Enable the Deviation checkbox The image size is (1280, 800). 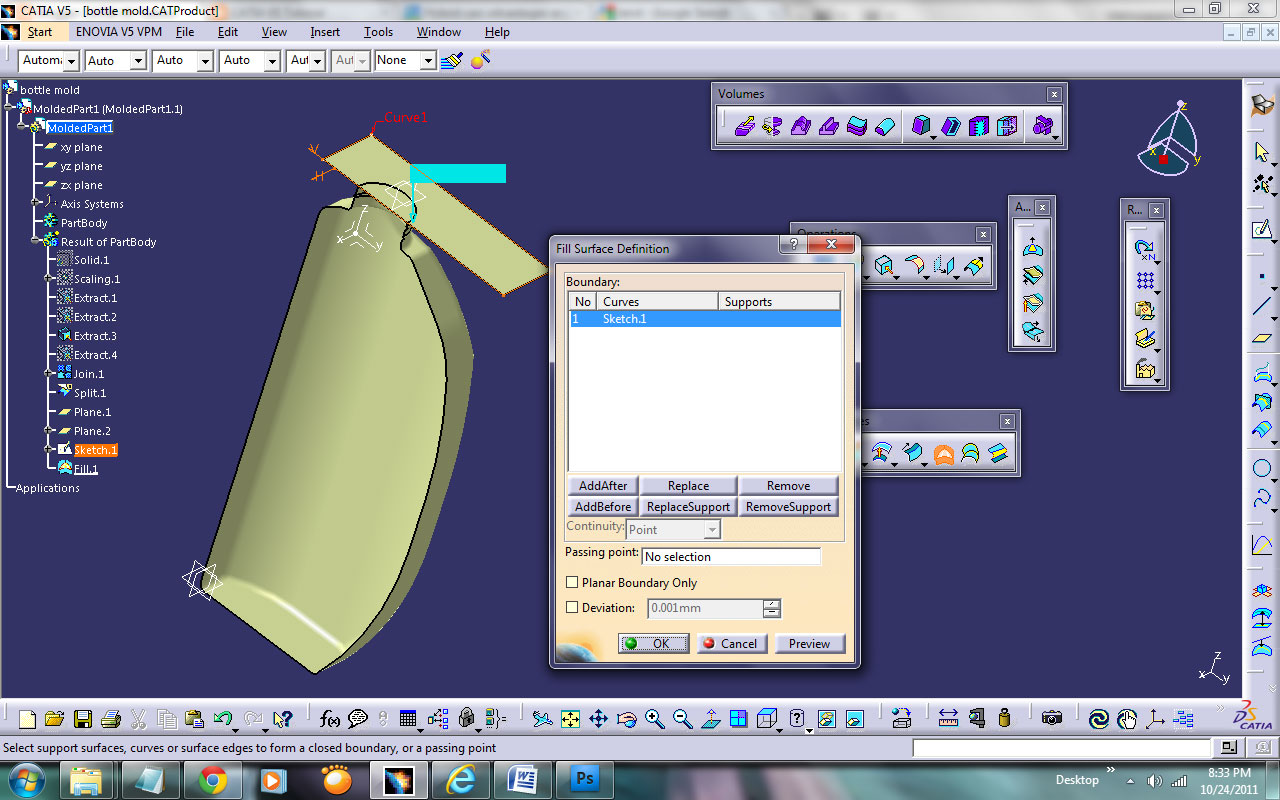click(x=572, y=607)
